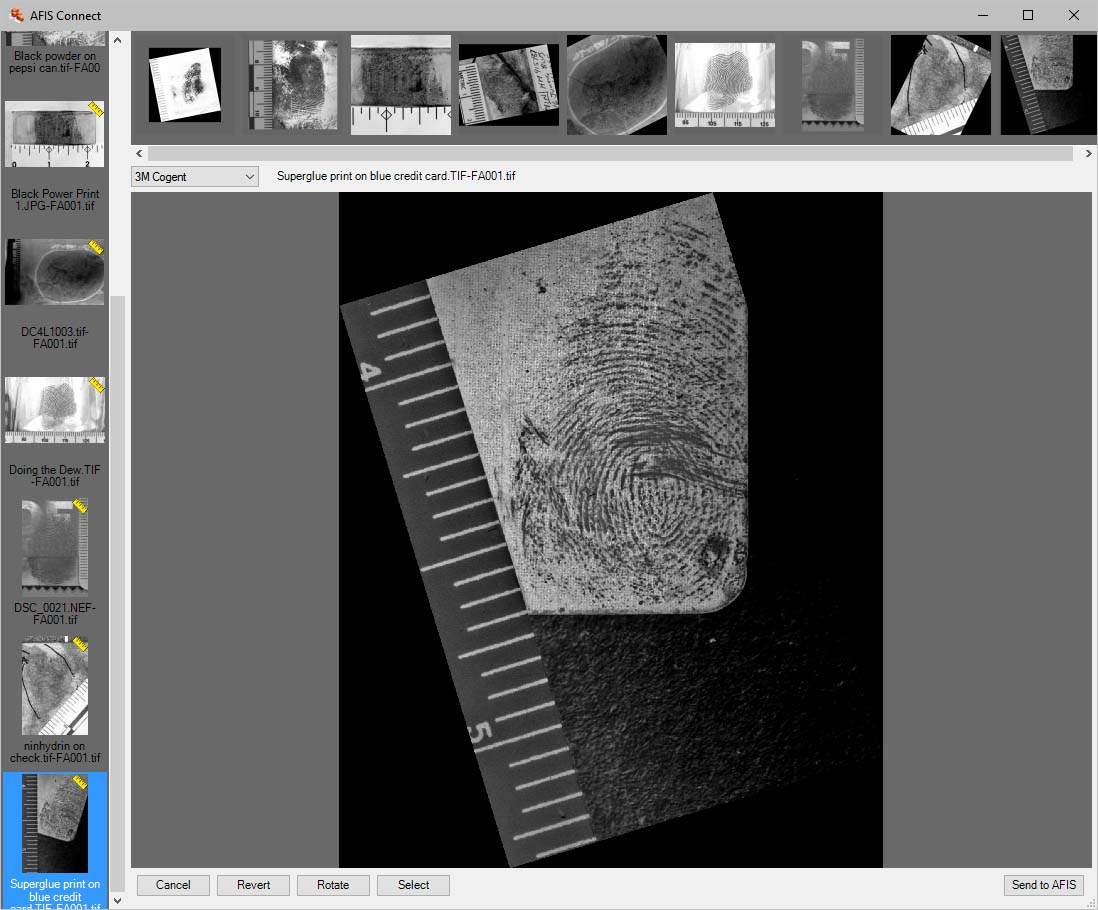The height and width of the screenshot is (910, 1098).
Task: Click the sidebar scroll up arrow
Action: point(117,40)
